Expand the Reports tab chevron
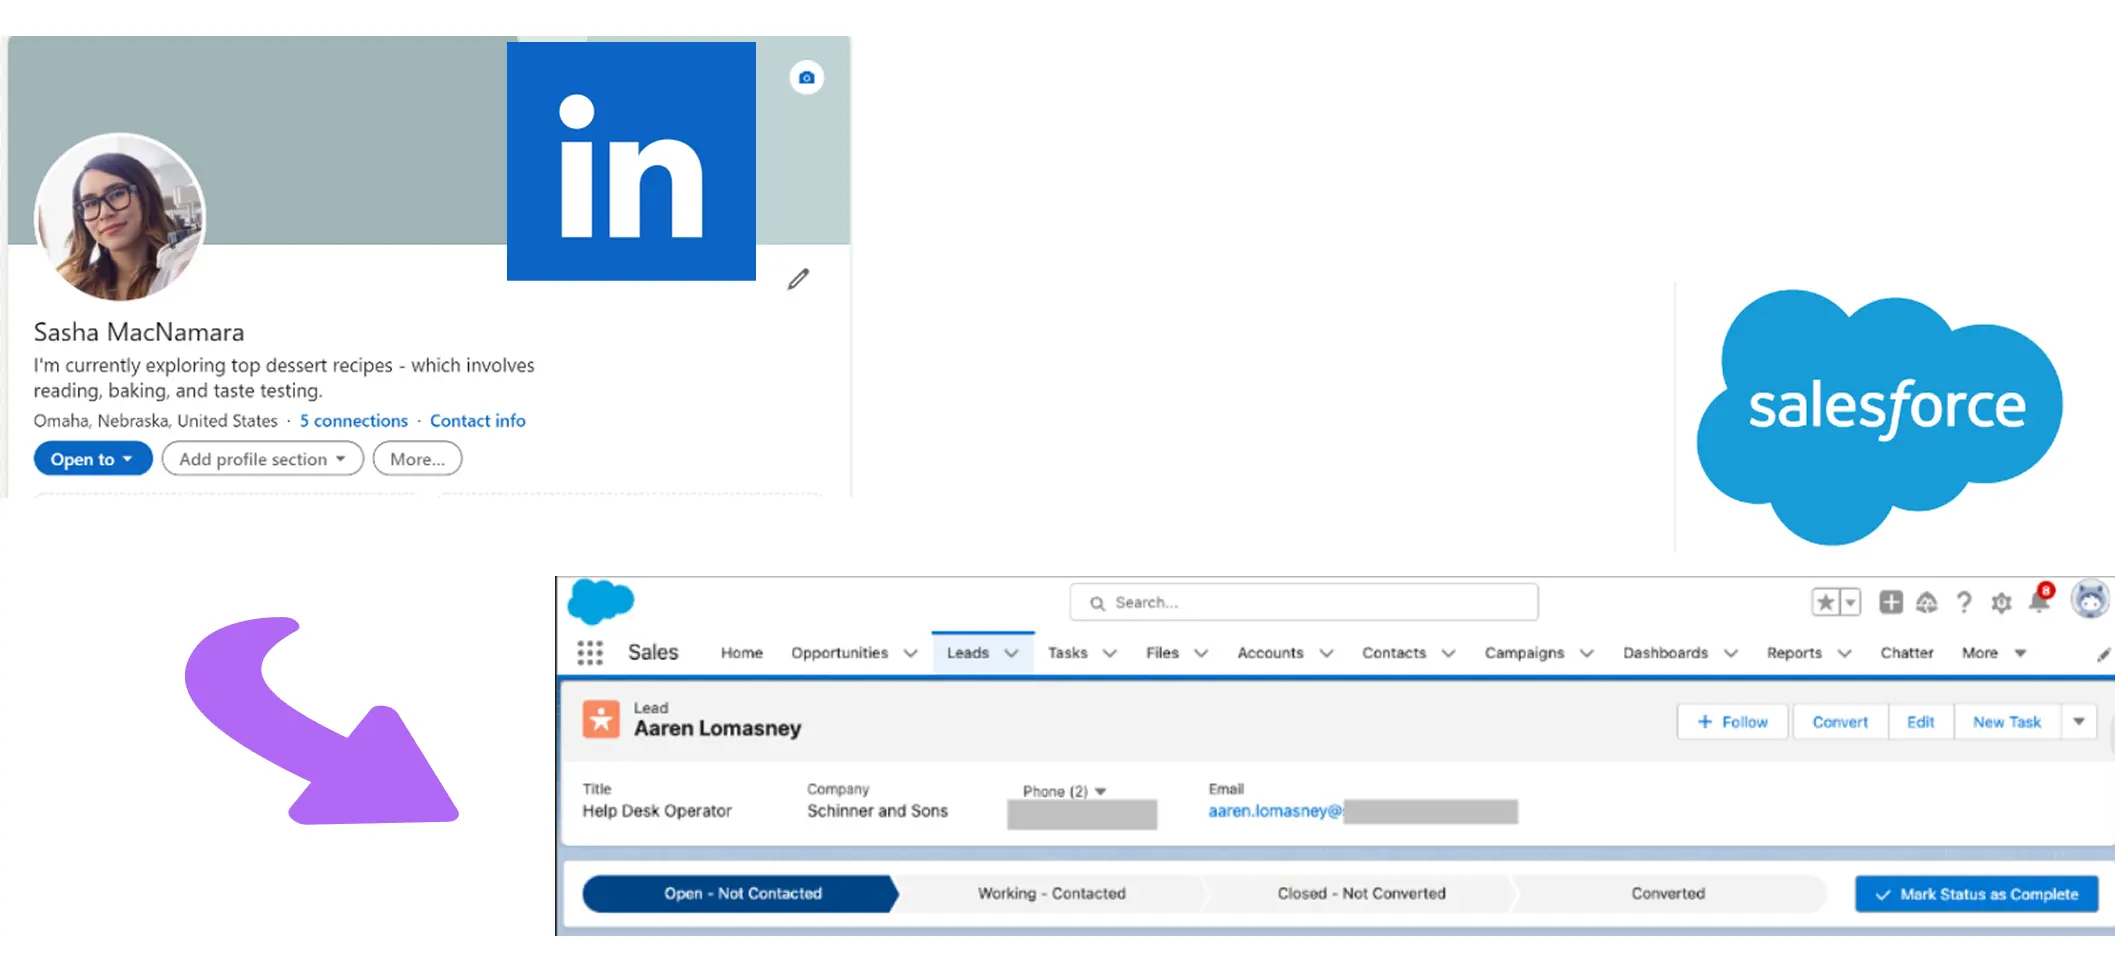The width and height of the screenshot is (2115, 954). click(1845, 654)
